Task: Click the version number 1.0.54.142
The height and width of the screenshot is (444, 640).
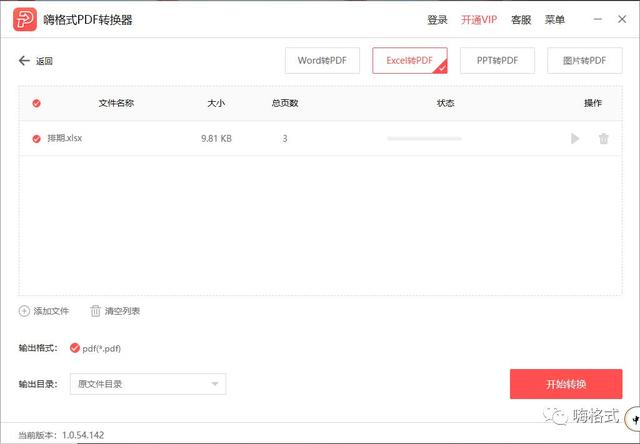Action: 83,435
